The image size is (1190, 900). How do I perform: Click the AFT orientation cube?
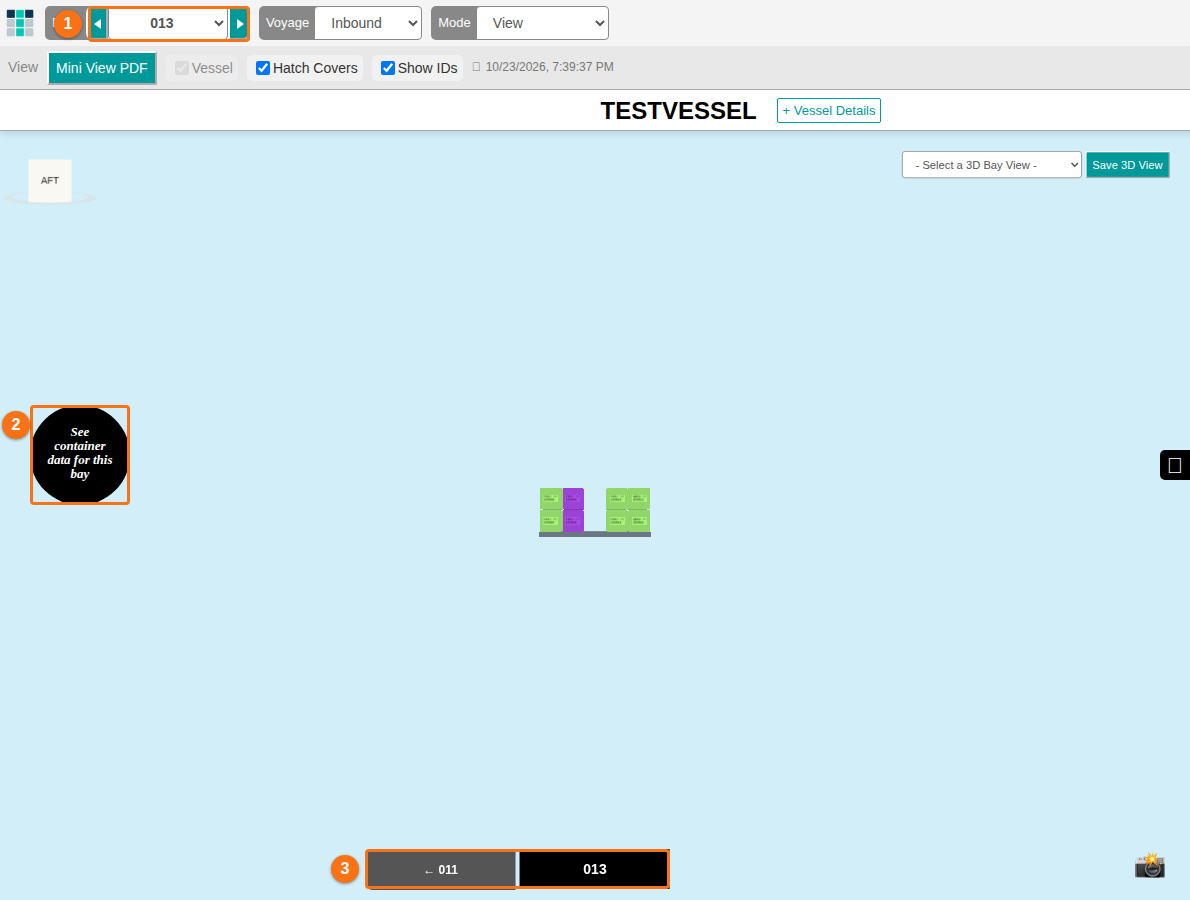coord(50,181)
